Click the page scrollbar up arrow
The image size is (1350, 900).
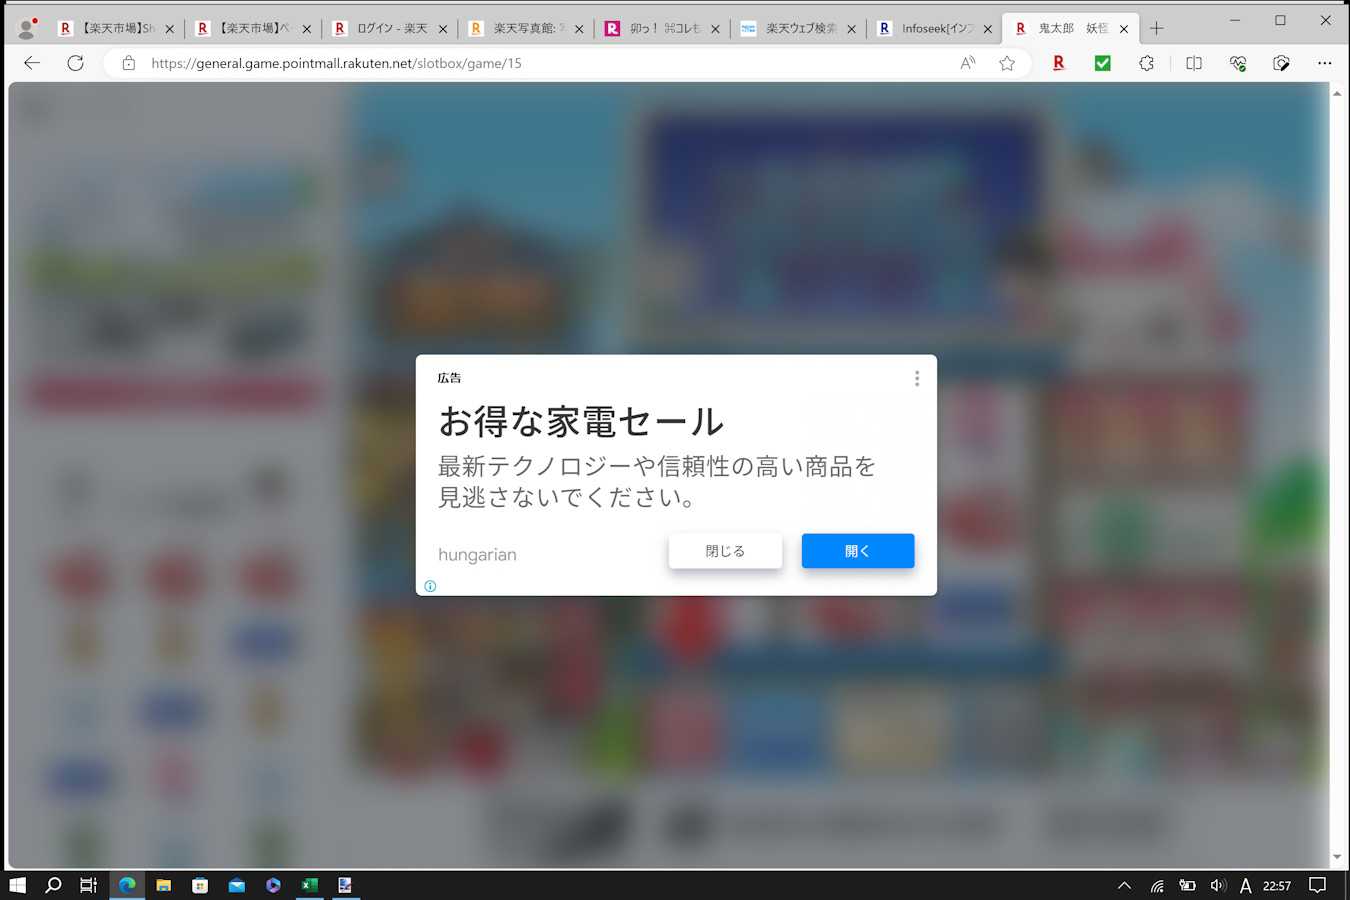1337,93
